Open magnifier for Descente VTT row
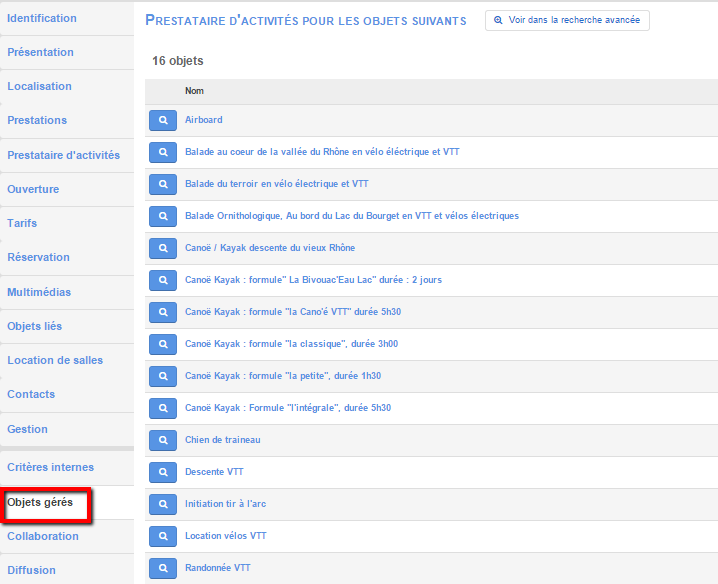This screenshot has height=584, width=718. click(x=163, y=472)
